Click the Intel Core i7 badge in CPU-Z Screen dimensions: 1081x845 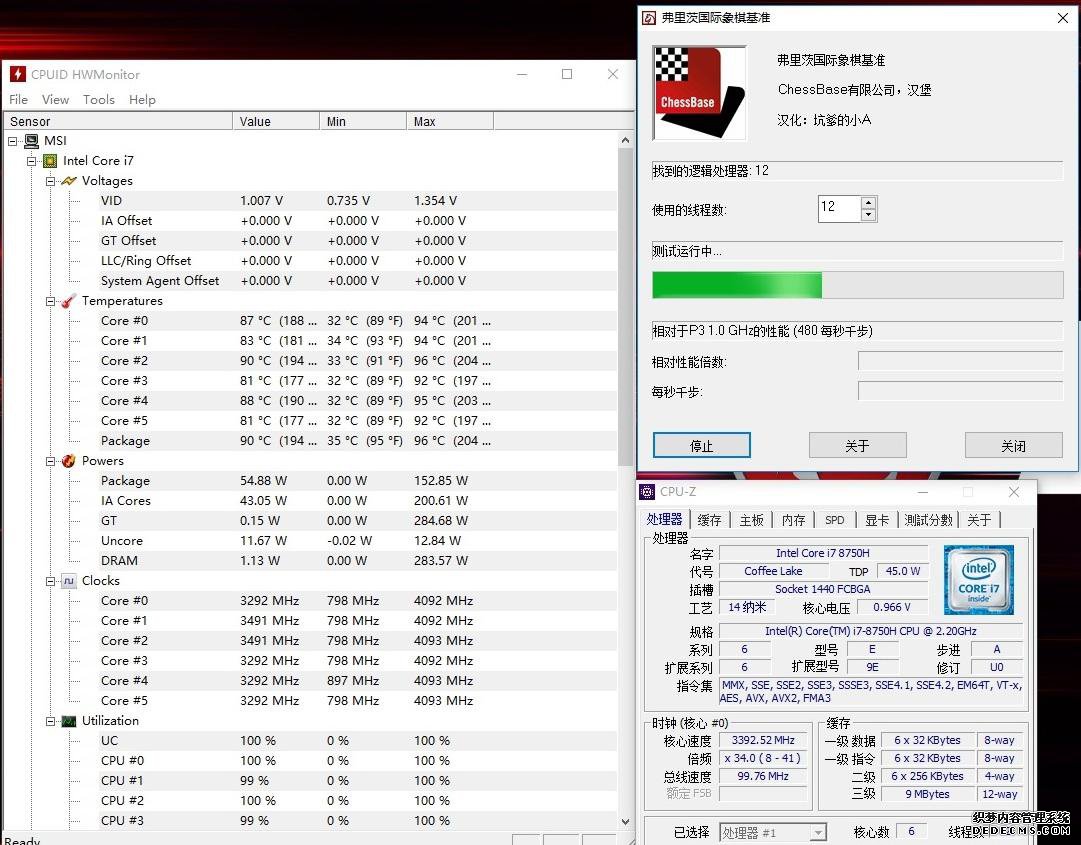click(978, 580)
